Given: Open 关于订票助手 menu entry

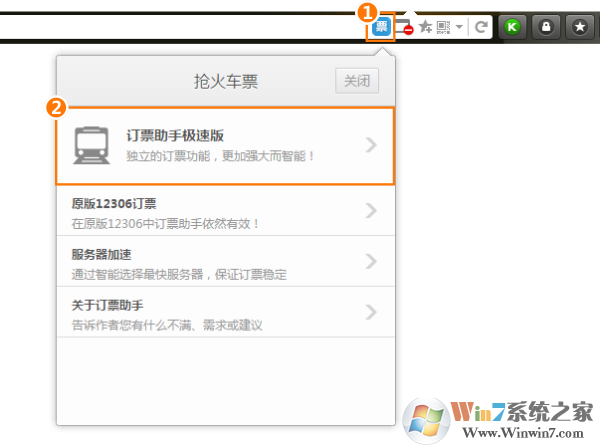Looking at the screenshot, I should 225,312.
